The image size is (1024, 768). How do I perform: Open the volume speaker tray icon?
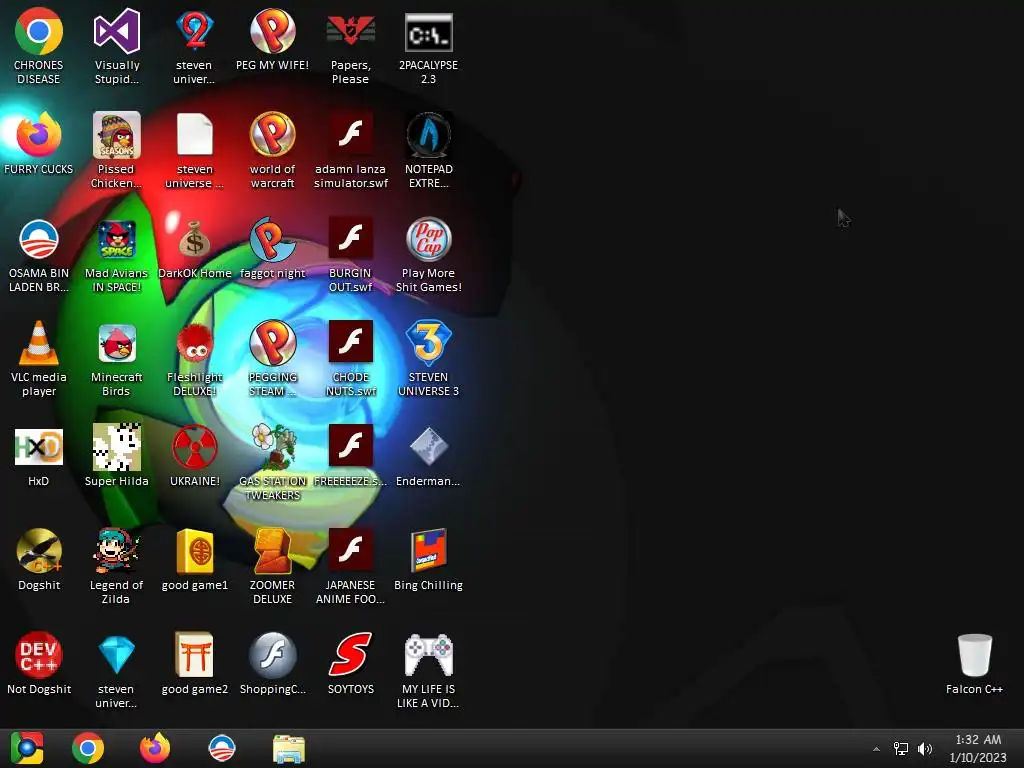(x=925, y=749)
